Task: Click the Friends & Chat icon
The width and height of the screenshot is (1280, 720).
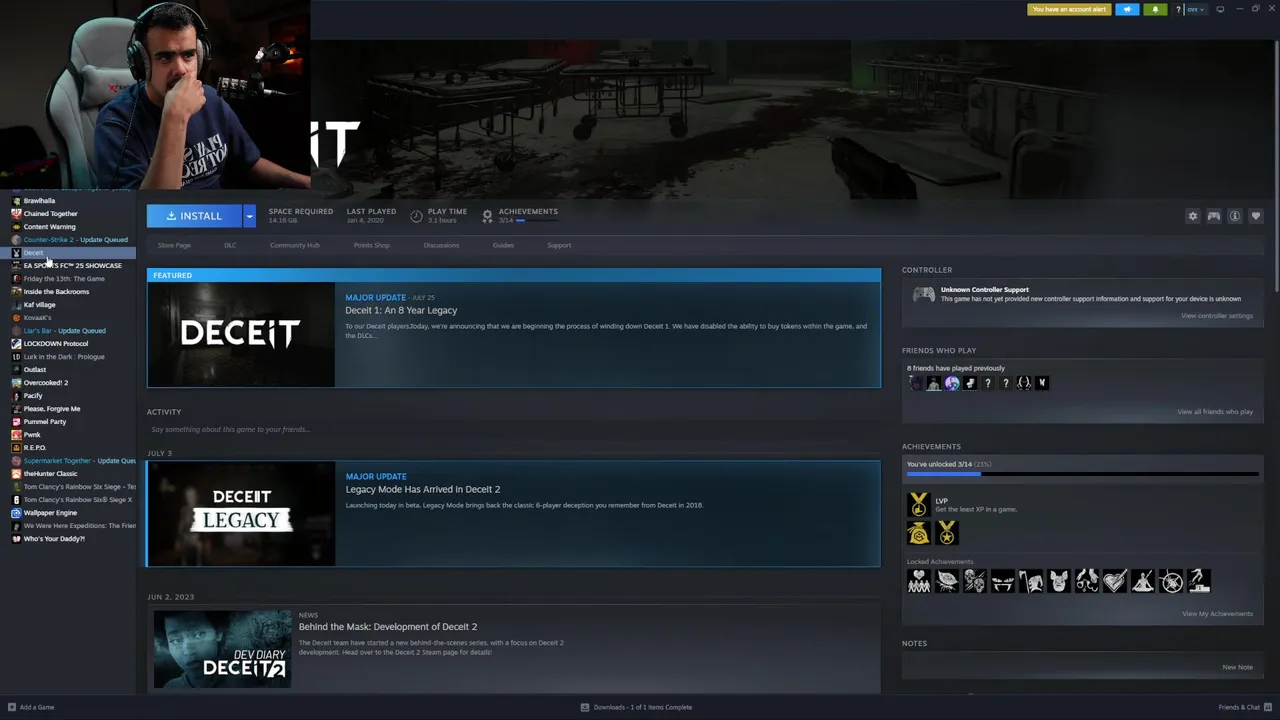Action: [1266, 707]
